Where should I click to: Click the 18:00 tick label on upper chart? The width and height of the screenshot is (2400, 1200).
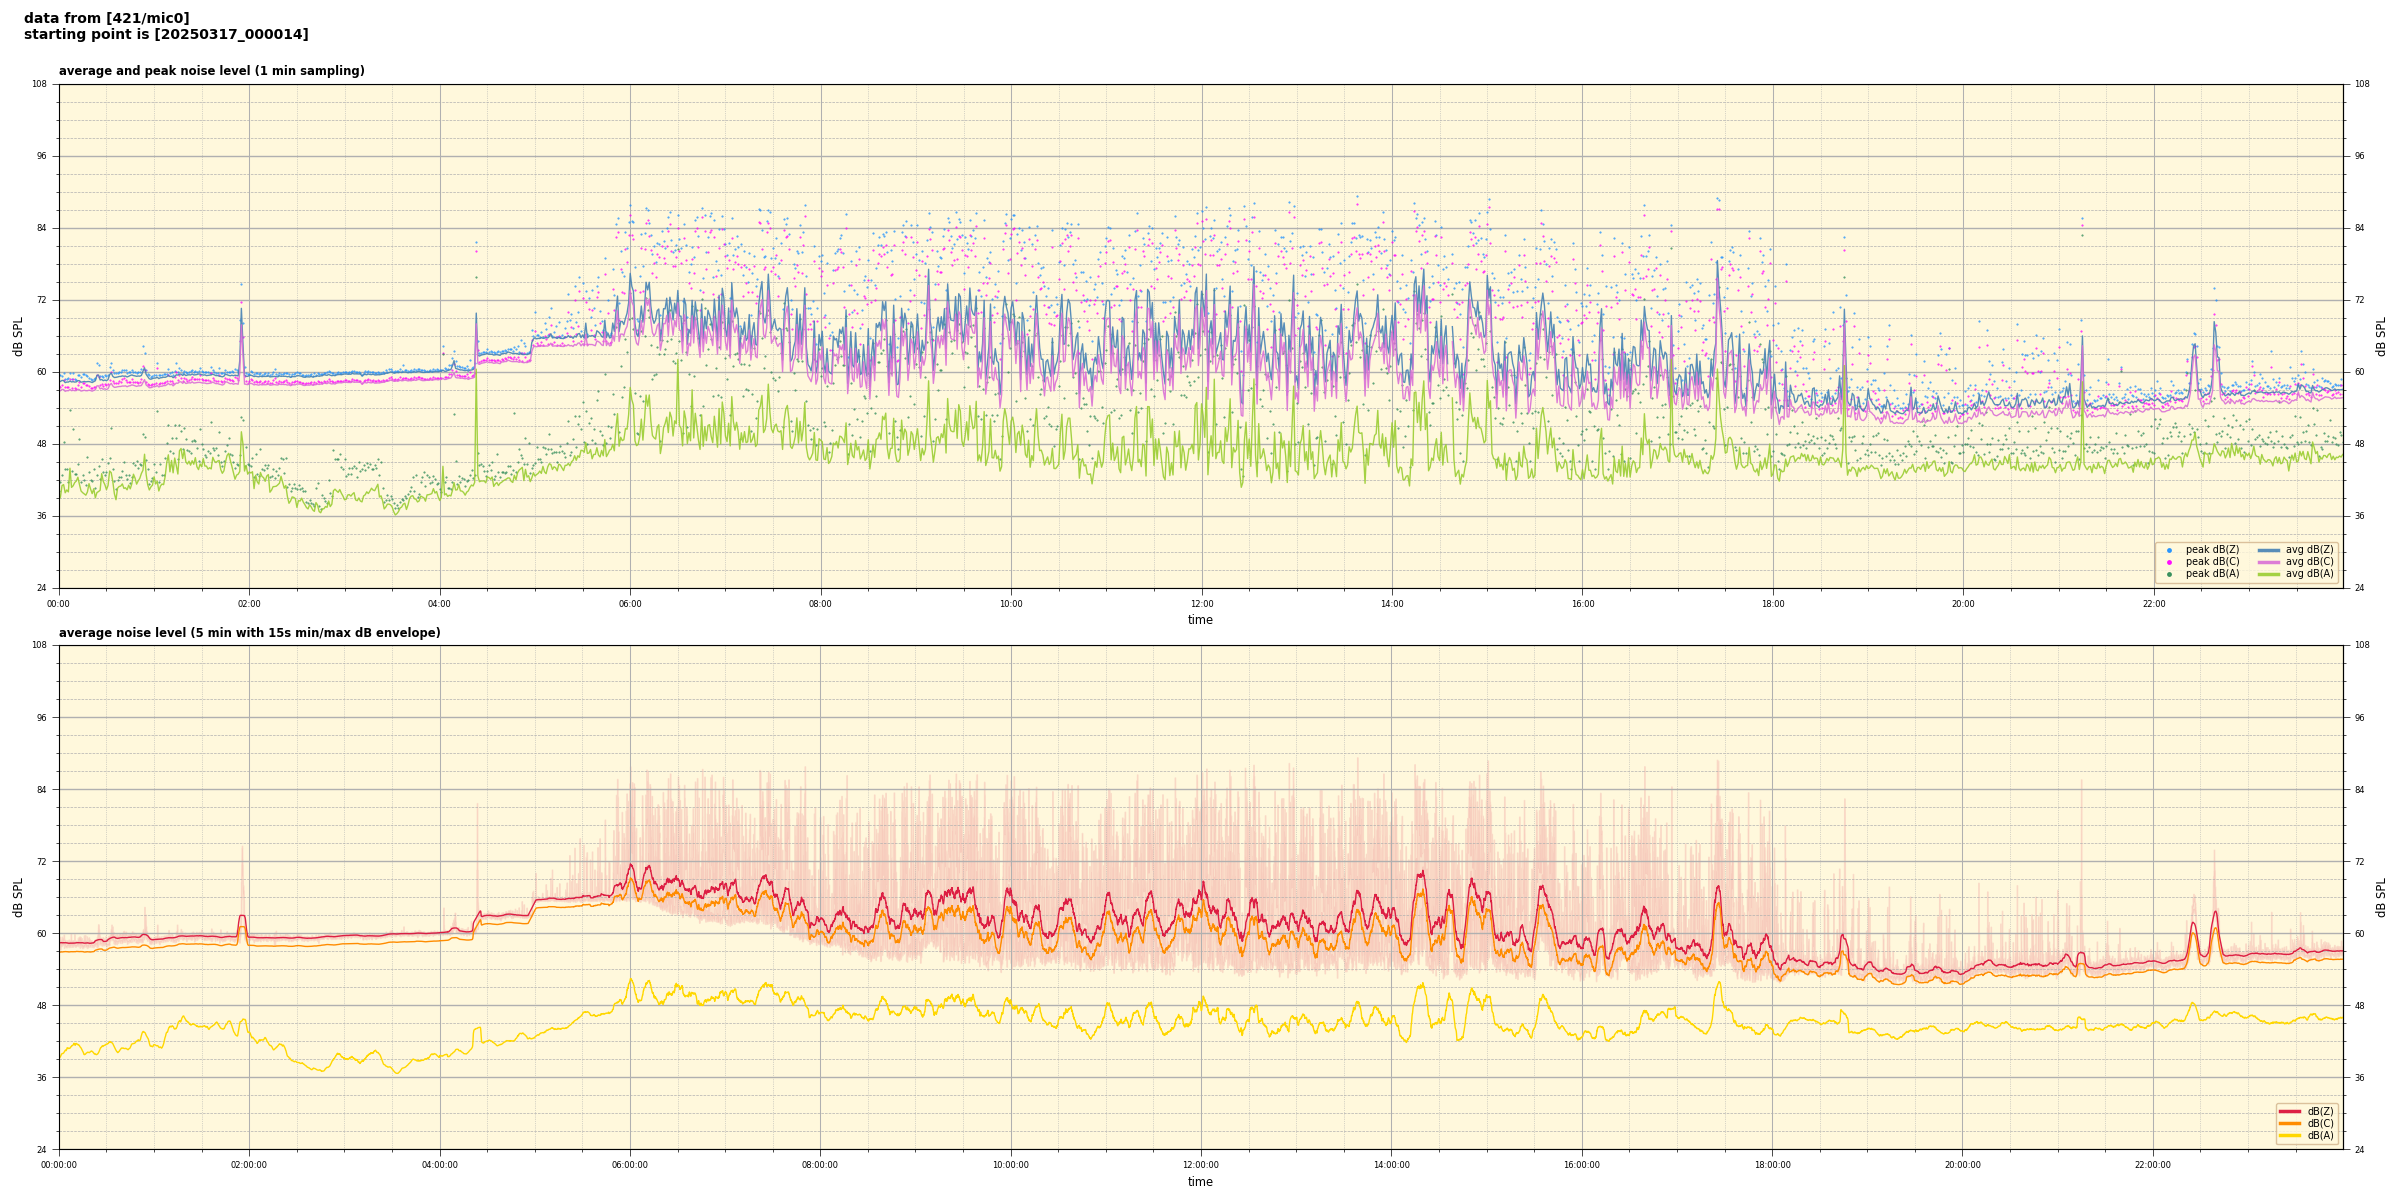[1772, 604]
